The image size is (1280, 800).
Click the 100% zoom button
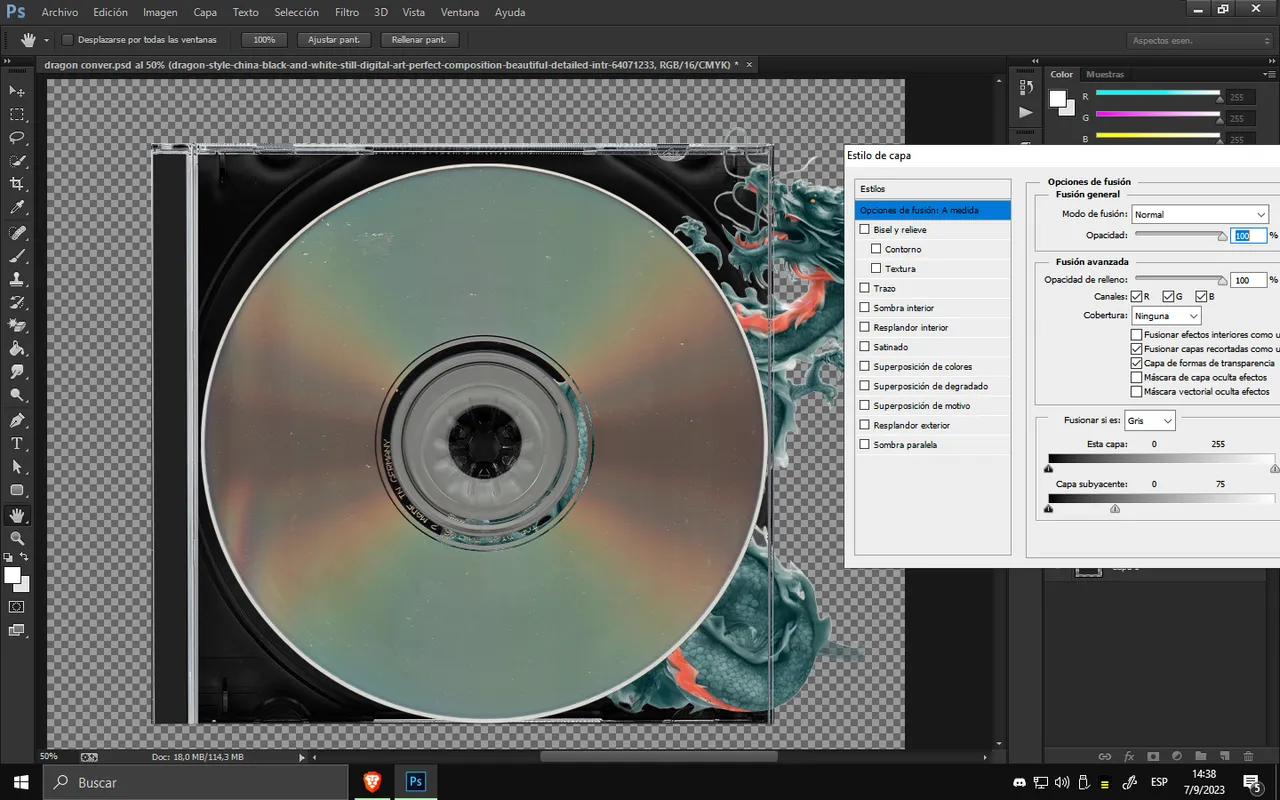(264, 40)
